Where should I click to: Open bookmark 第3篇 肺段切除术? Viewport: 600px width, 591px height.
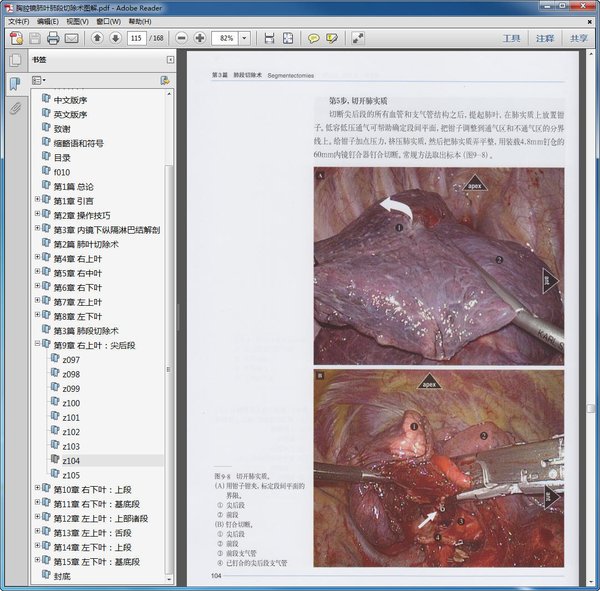pyautogui.click(x=86, y=331)
